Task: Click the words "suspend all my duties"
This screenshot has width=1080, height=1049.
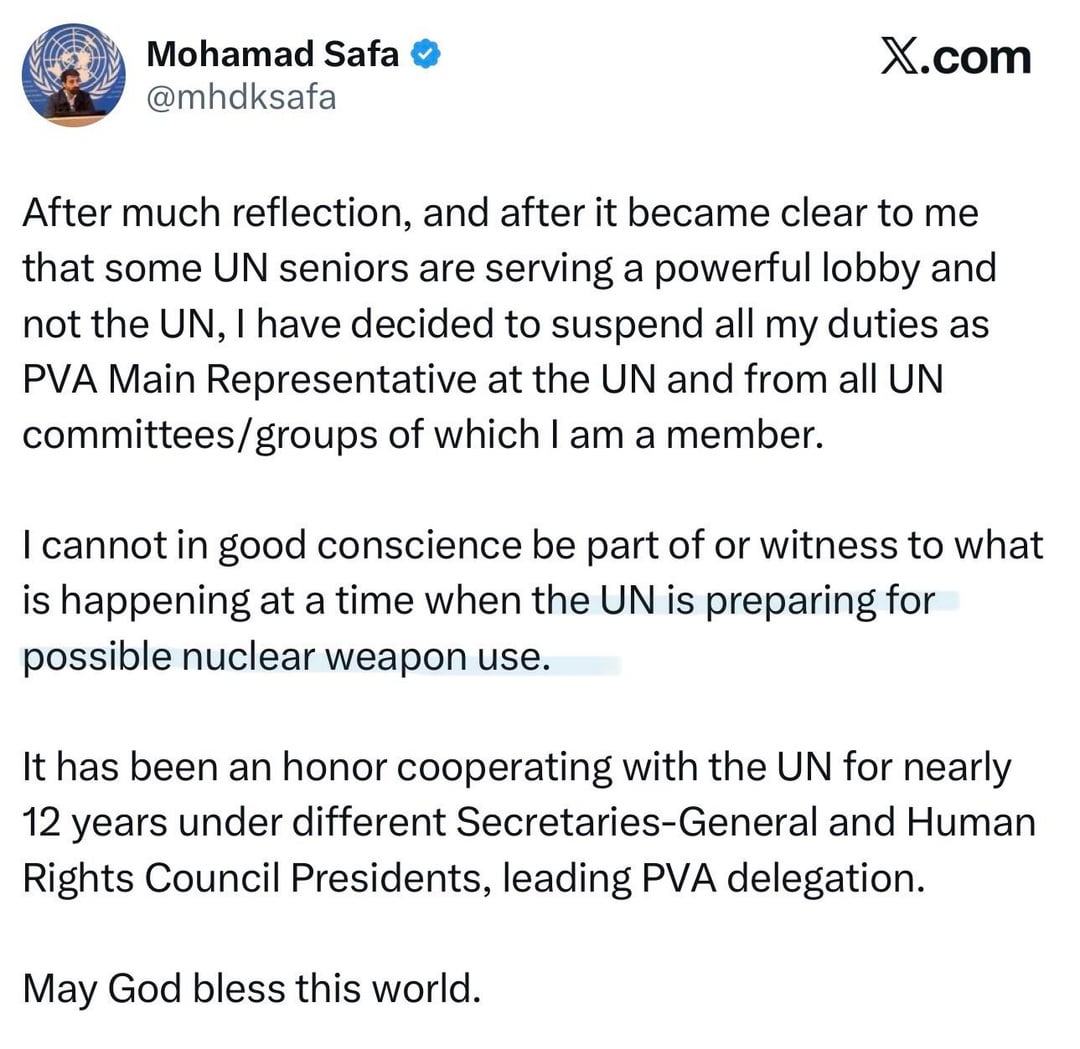Action: click(x=663, y=324)
